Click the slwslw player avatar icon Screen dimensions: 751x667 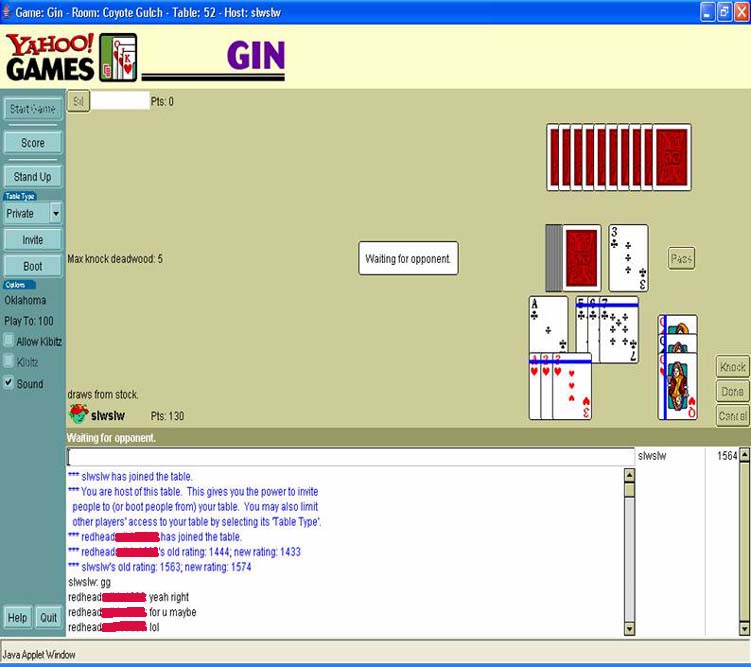point(78,414)
